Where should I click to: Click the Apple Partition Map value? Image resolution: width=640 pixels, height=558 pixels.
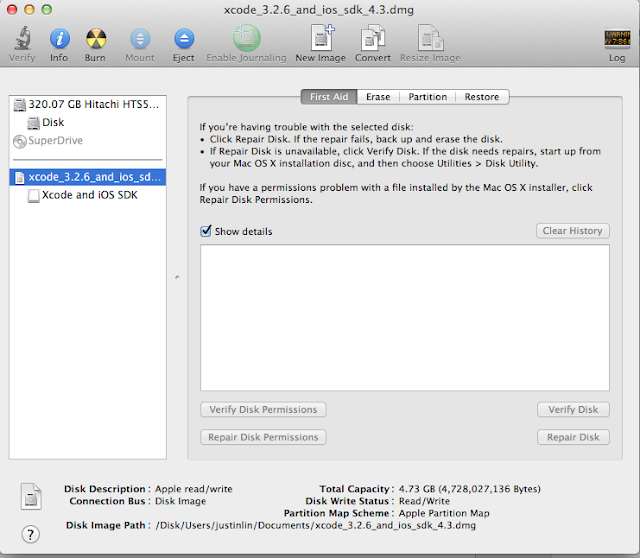pyautogui.click(x=444, y=513)
